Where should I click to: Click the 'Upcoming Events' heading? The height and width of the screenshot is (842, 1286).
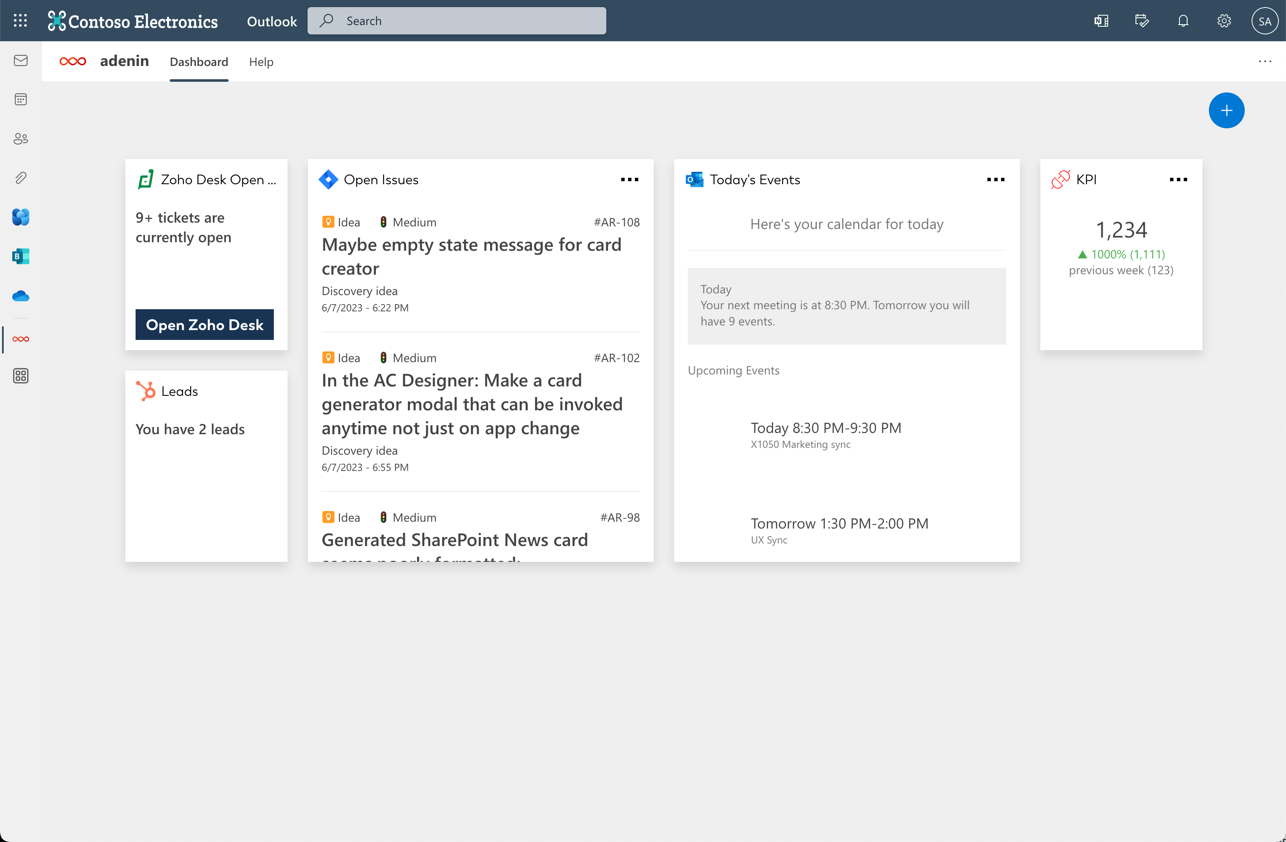pos(734,370)
